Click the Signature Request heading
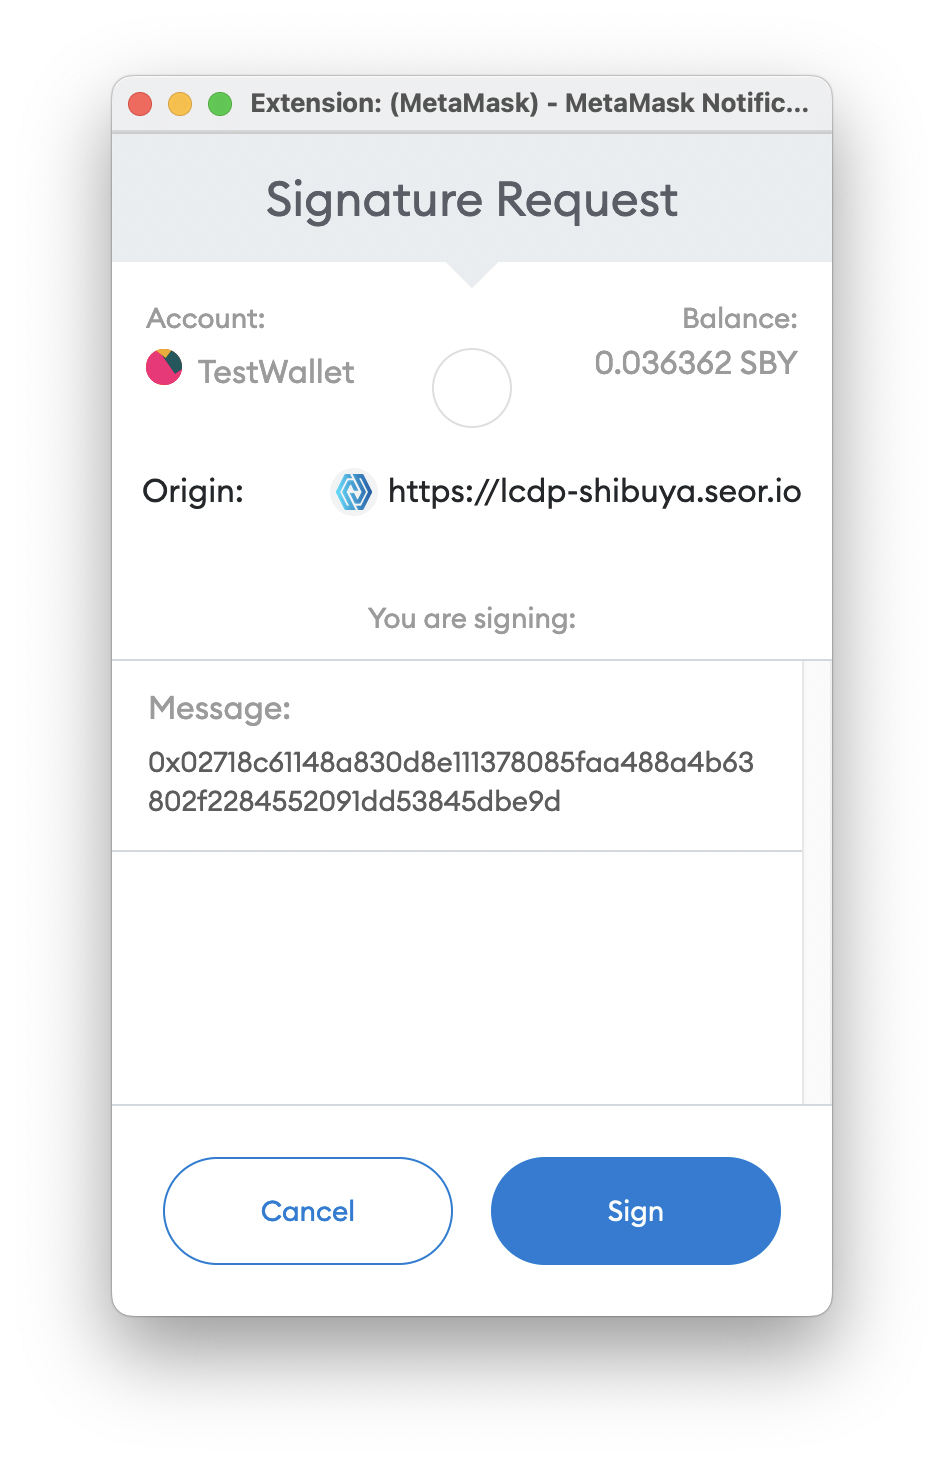 [x=472, y=199]
